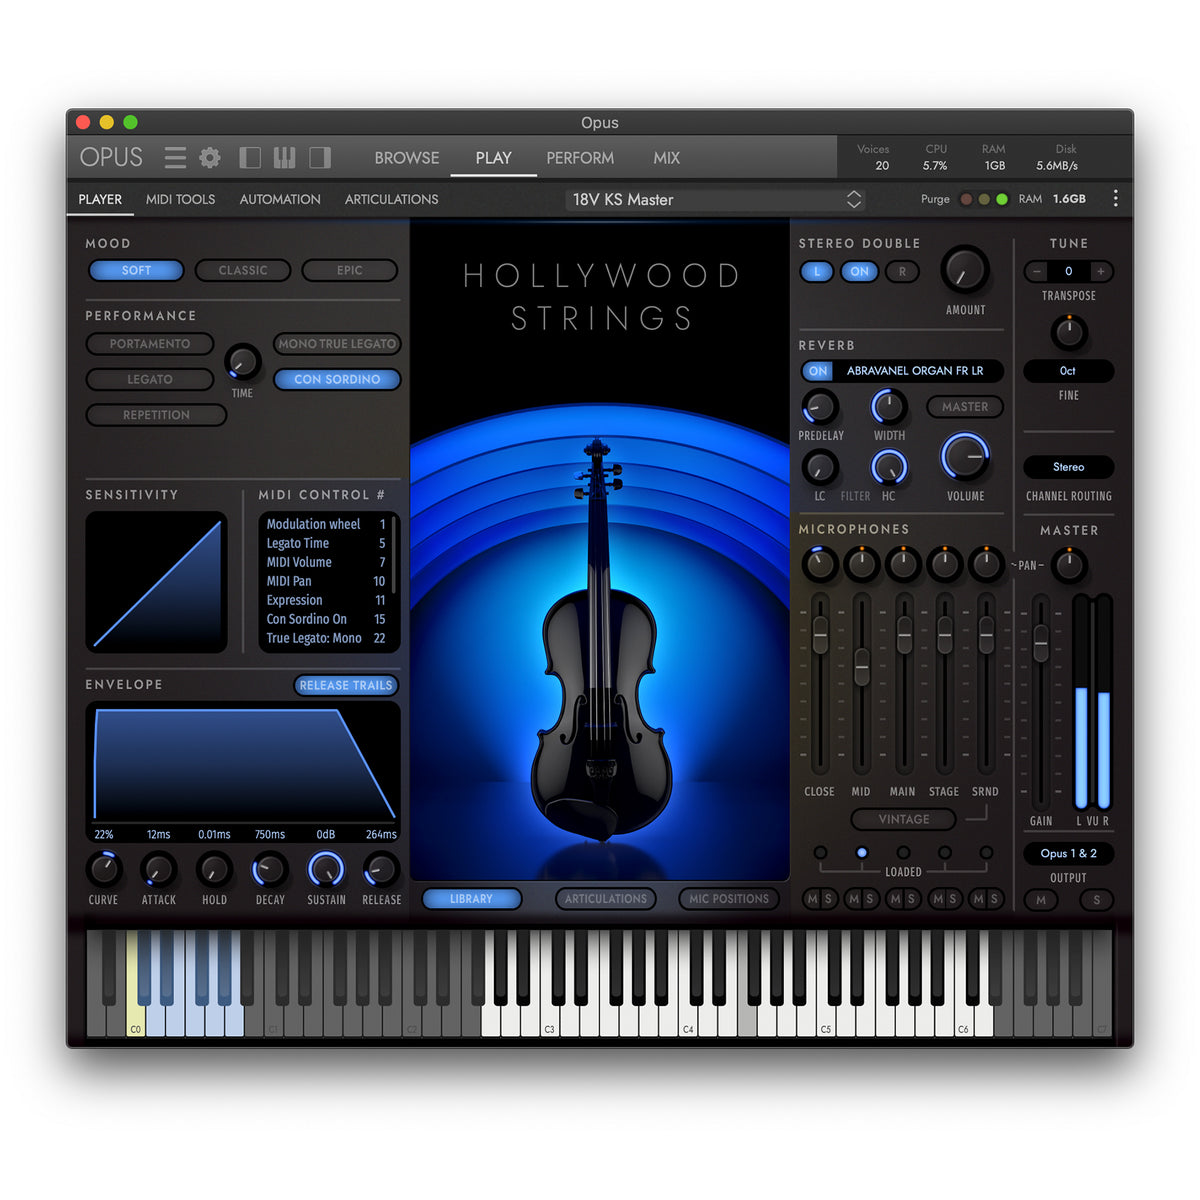Viewport: 1200px width, 1200px height.
Task: Open the Articulations tab in the top bar
Action: pyautogui.click(x=391, y=199)
